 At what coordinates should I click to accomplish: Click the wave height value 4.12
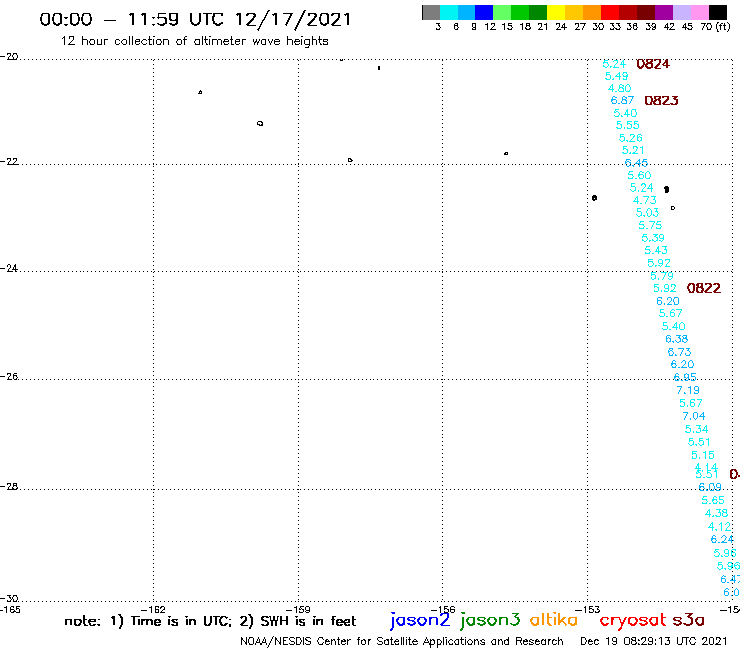[x=719, y=526]
